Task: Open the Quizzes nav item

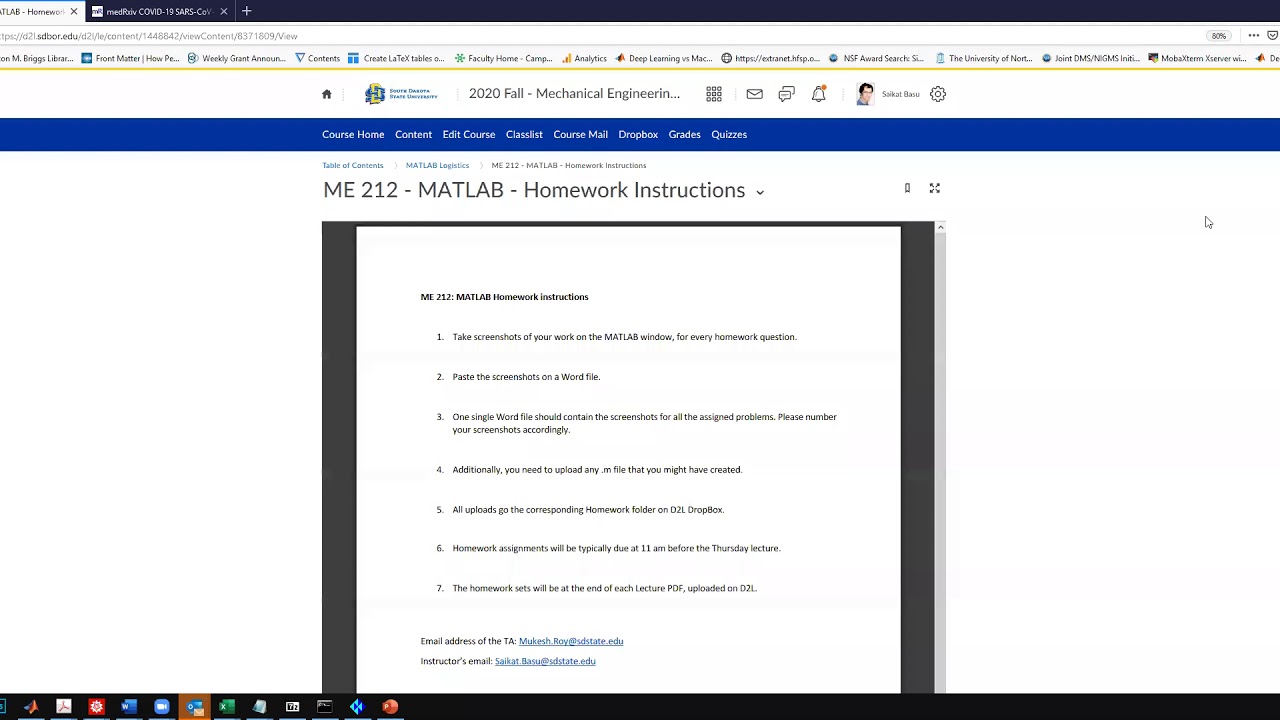Action: [x=729, y=134]
